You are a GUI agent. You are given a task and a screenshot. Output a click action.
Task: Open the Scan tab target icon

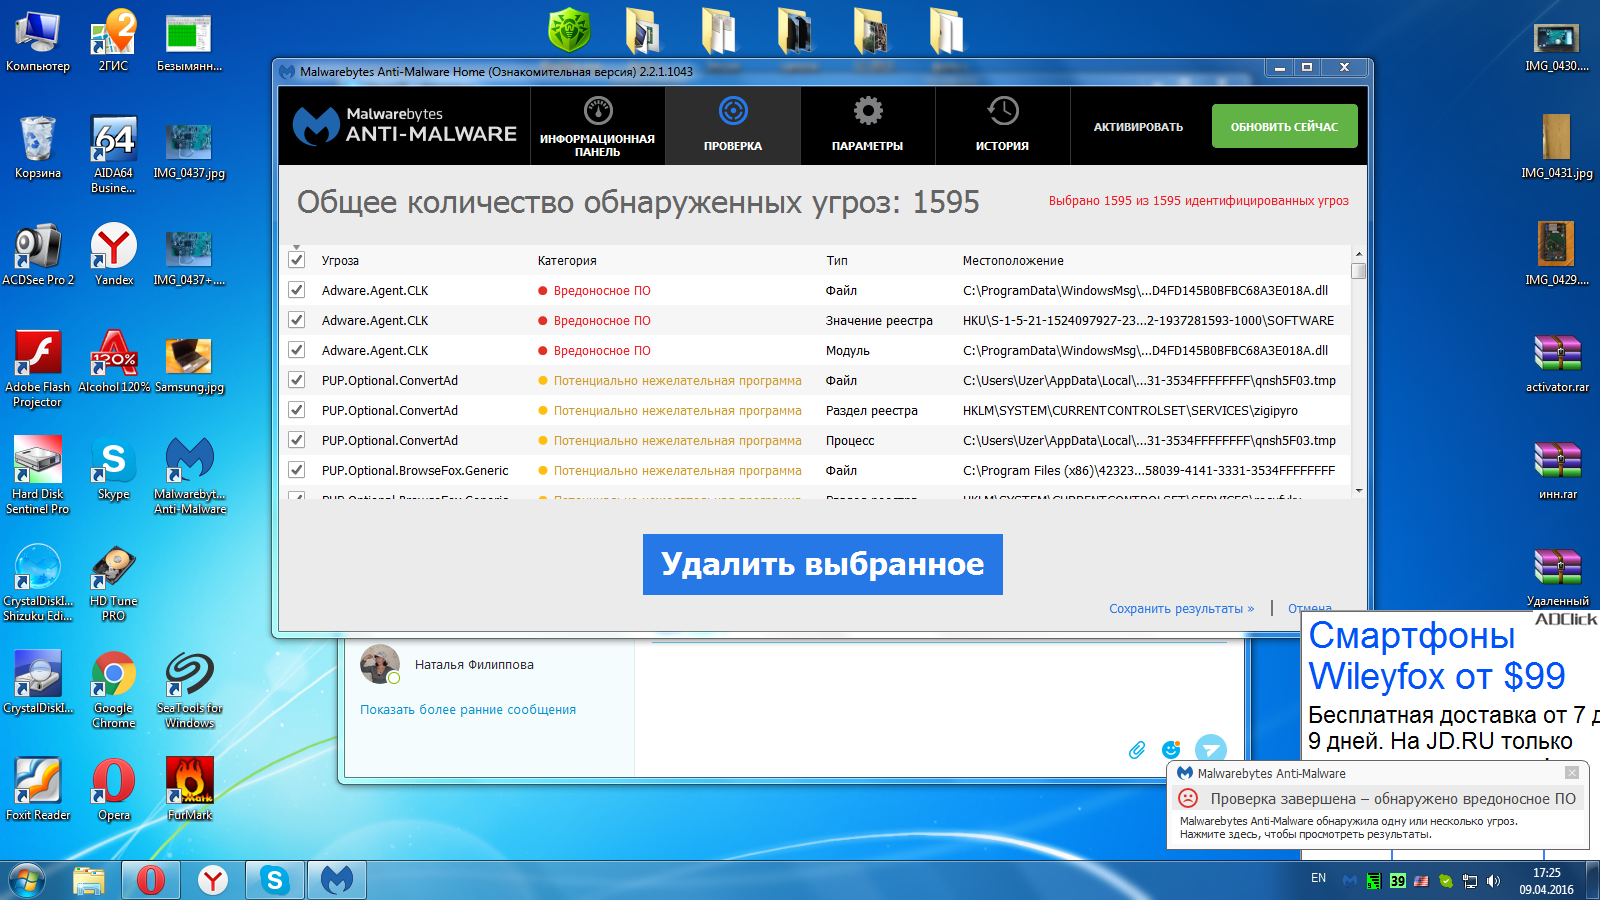tap(733, 111)
